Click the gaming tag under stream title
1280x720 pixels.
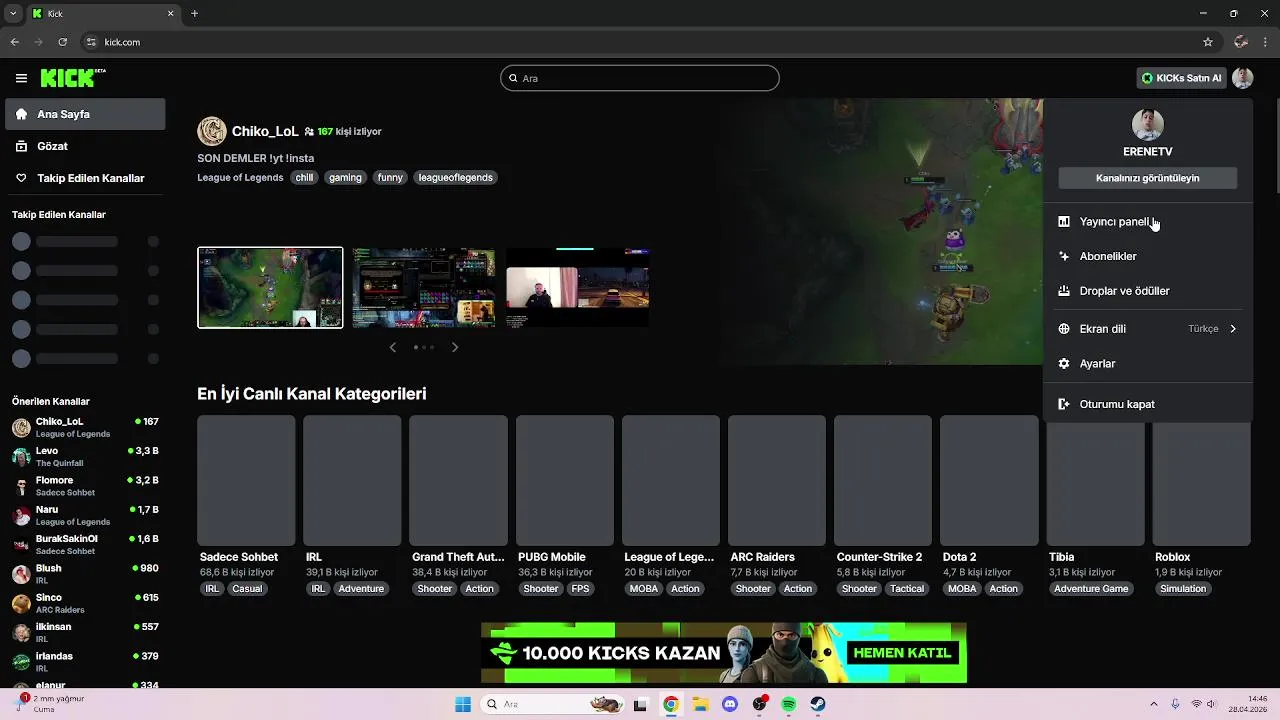point(345,178)
